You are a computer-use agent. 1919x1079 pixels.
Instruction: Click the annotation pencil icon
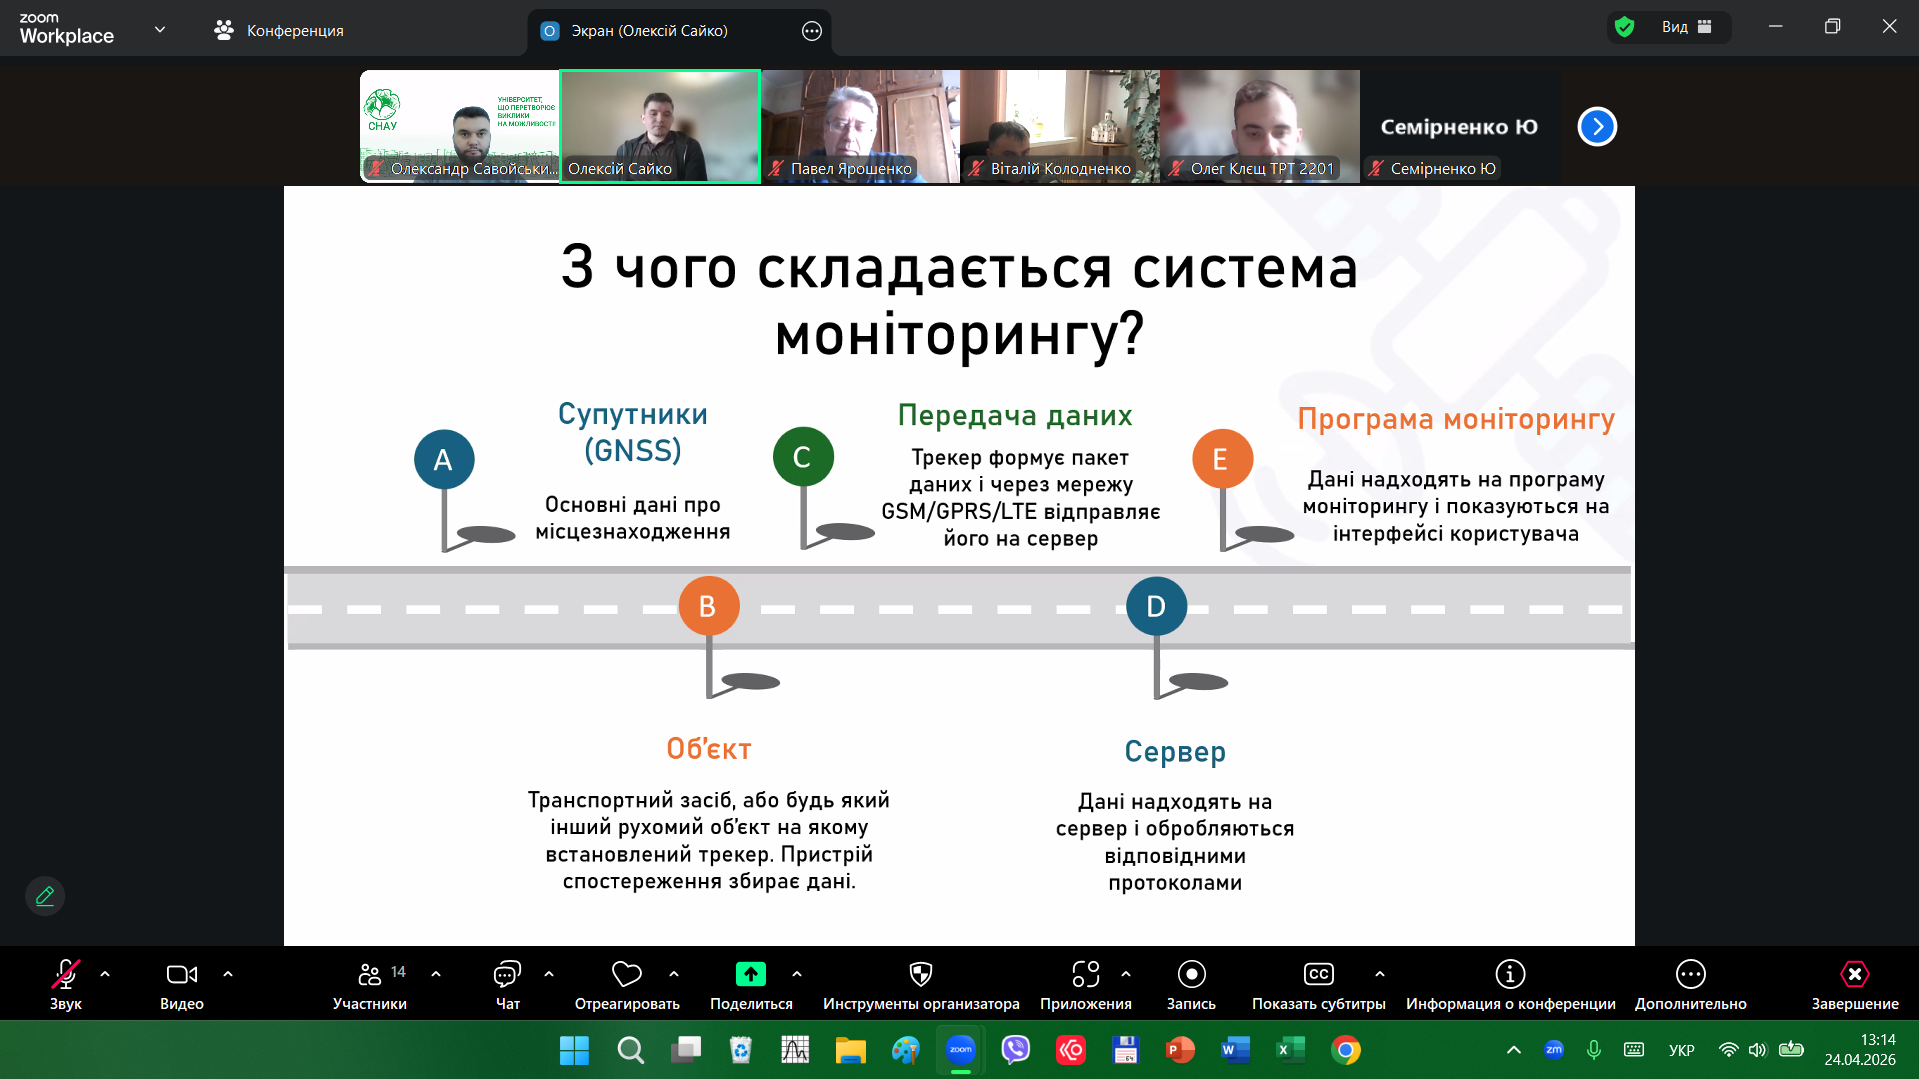coord(45,896)
